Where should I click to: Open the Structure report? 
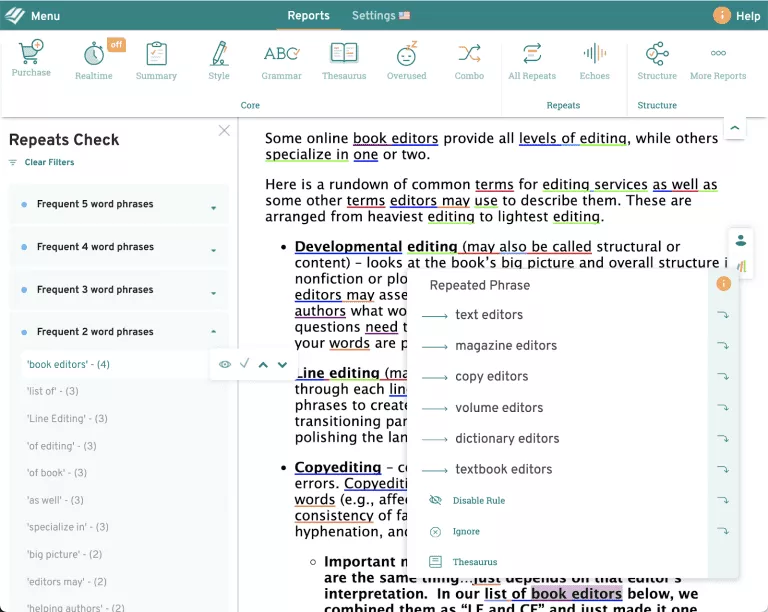point(657,61)
